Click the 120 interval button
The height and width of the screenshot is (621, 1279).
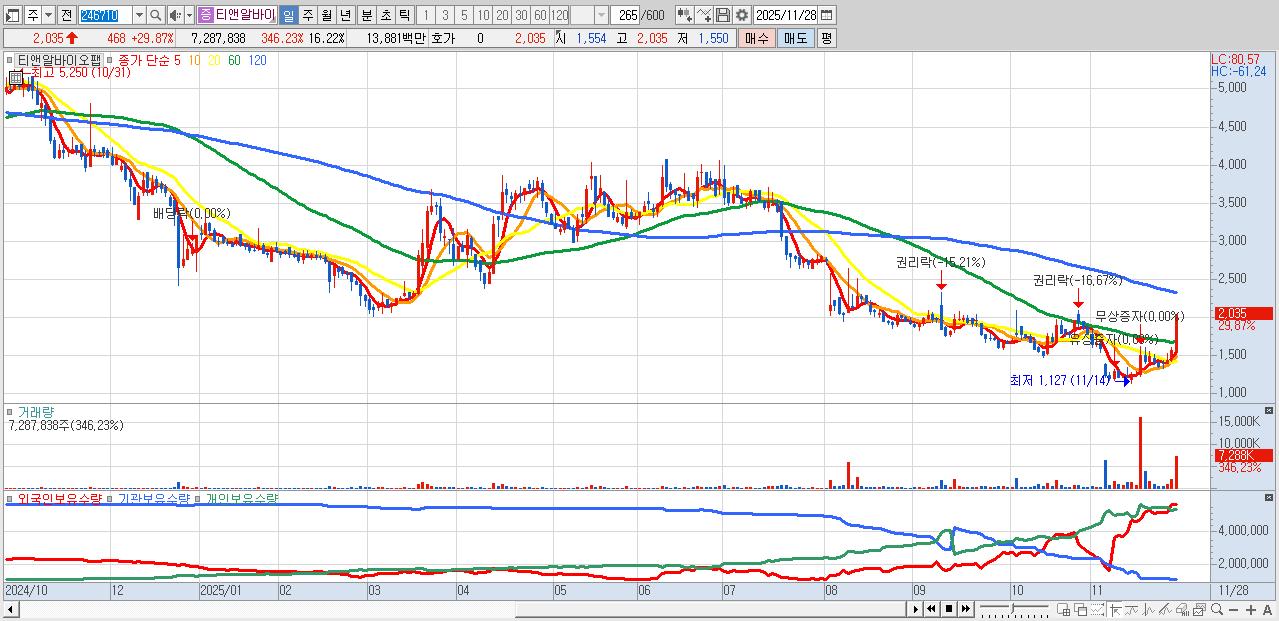click(559, 15)
